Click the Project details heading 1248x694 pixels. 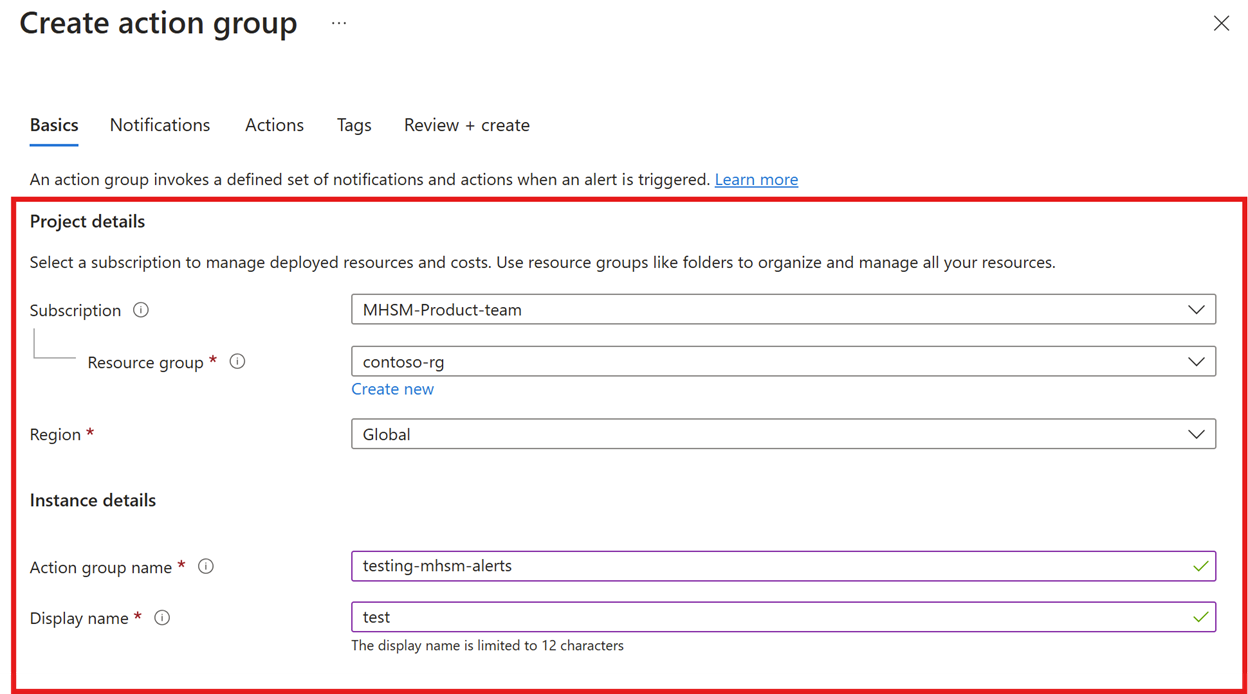point(87,222)
